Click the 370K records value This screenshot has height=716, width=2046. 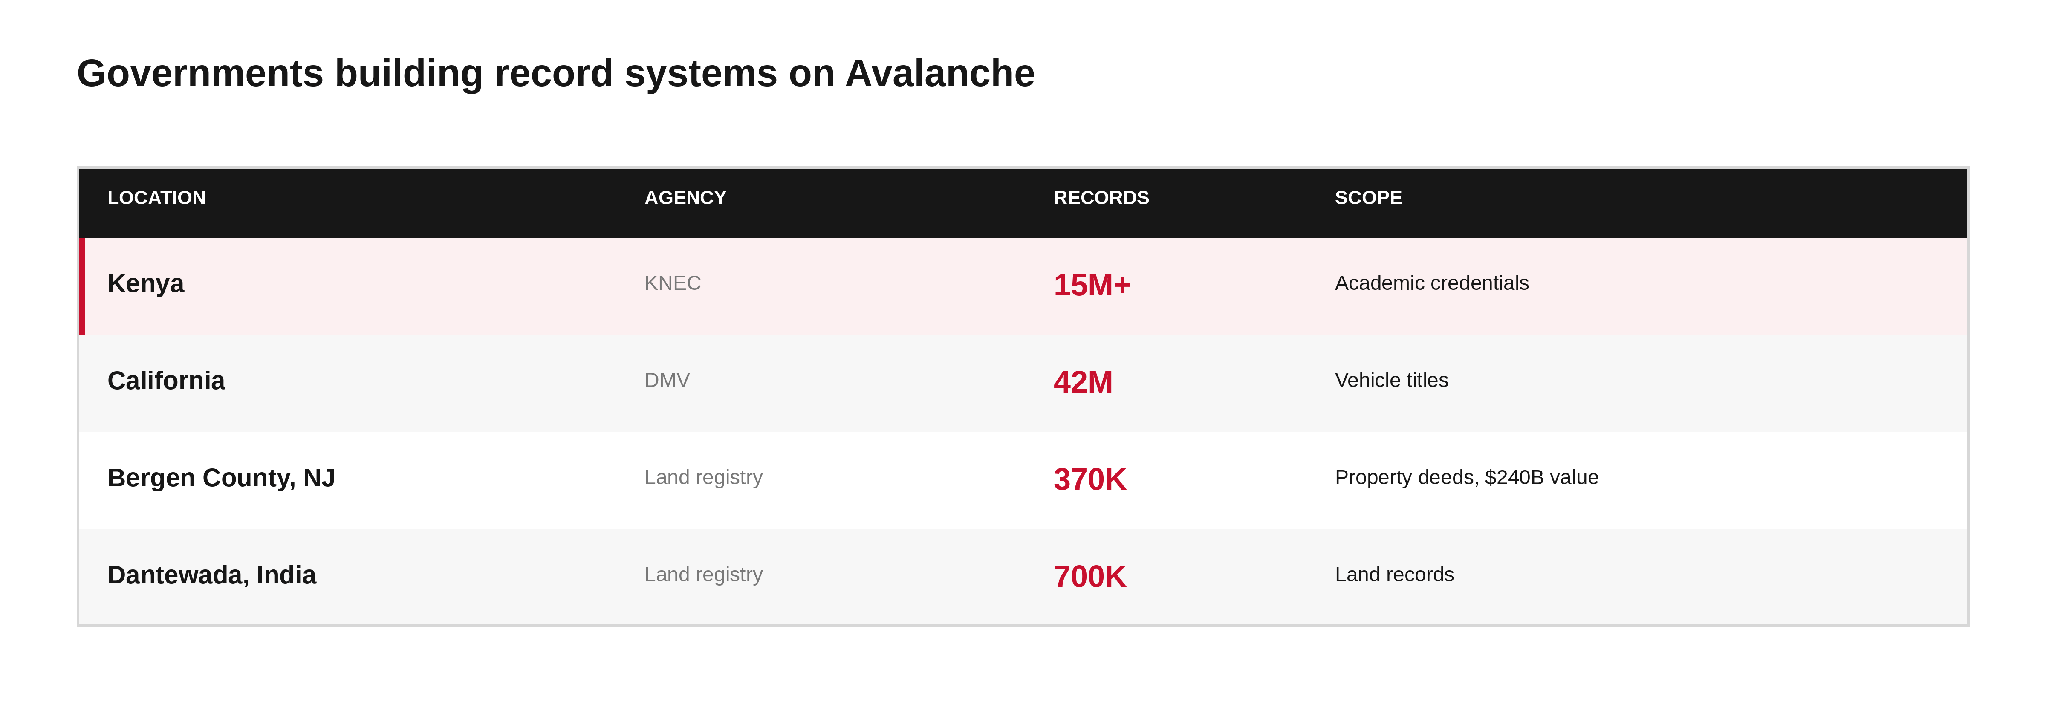coord(1090,479)
